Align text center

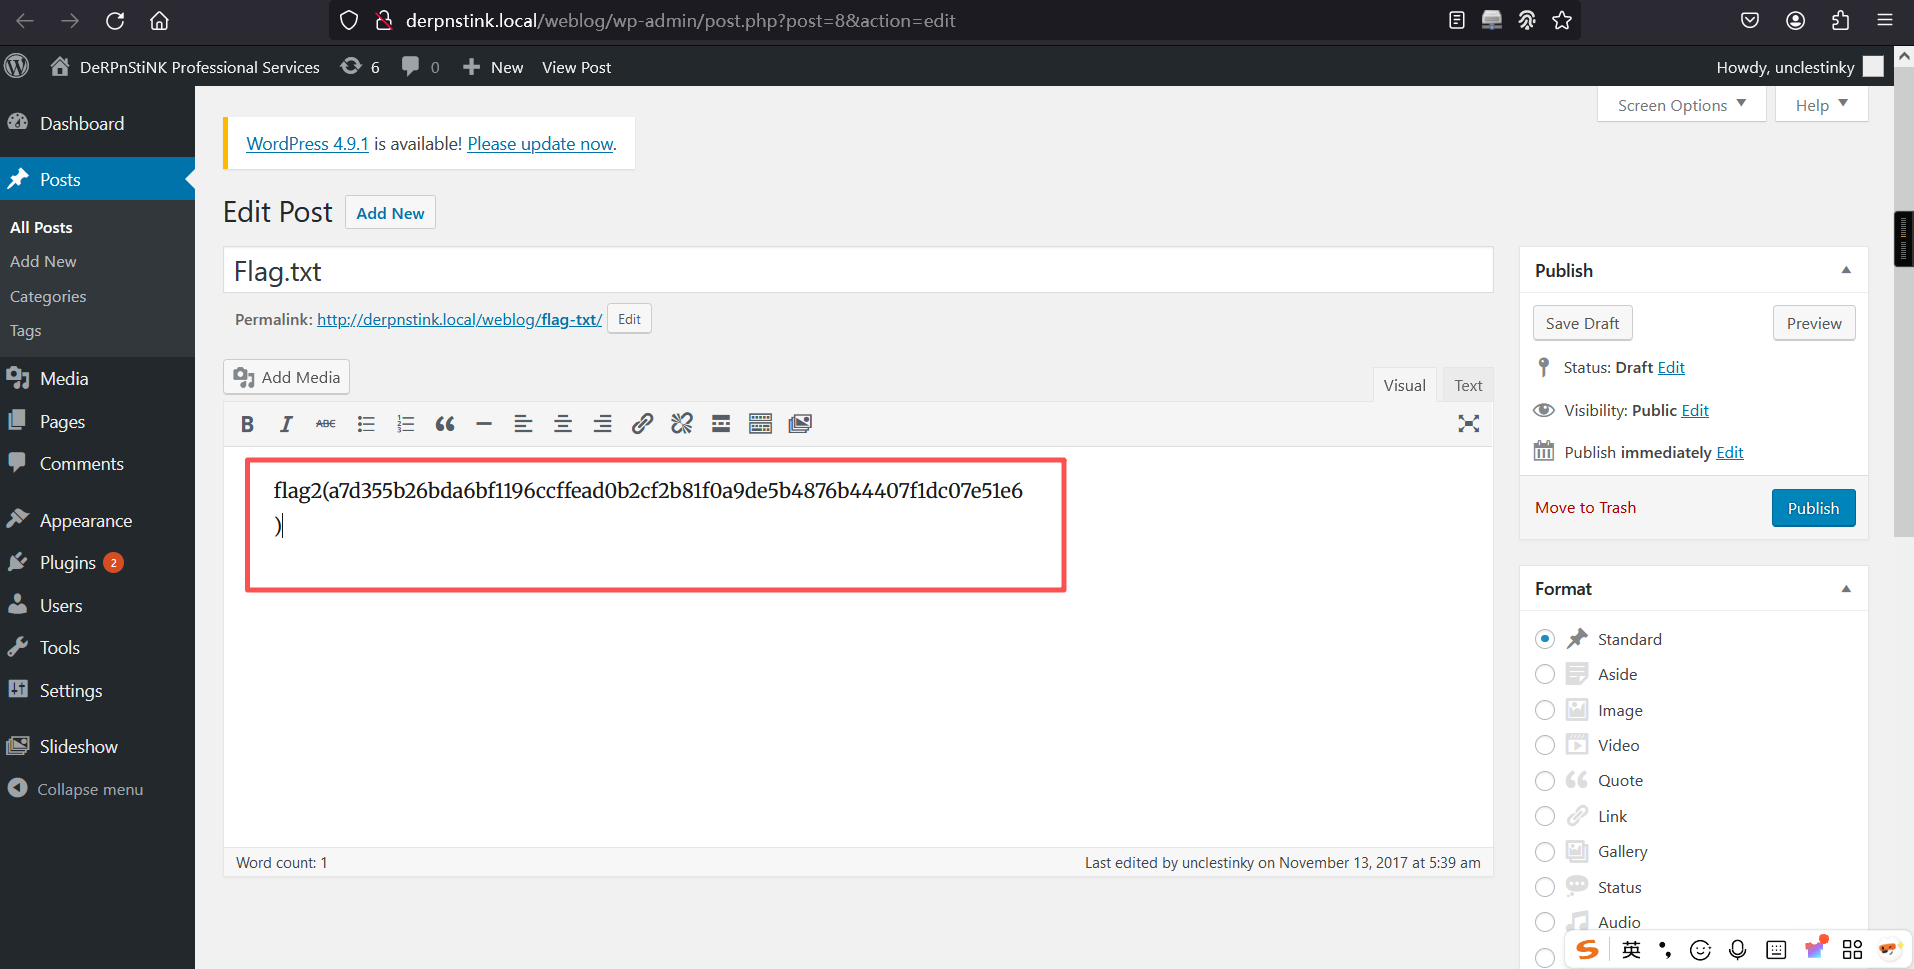coord(563,424)
